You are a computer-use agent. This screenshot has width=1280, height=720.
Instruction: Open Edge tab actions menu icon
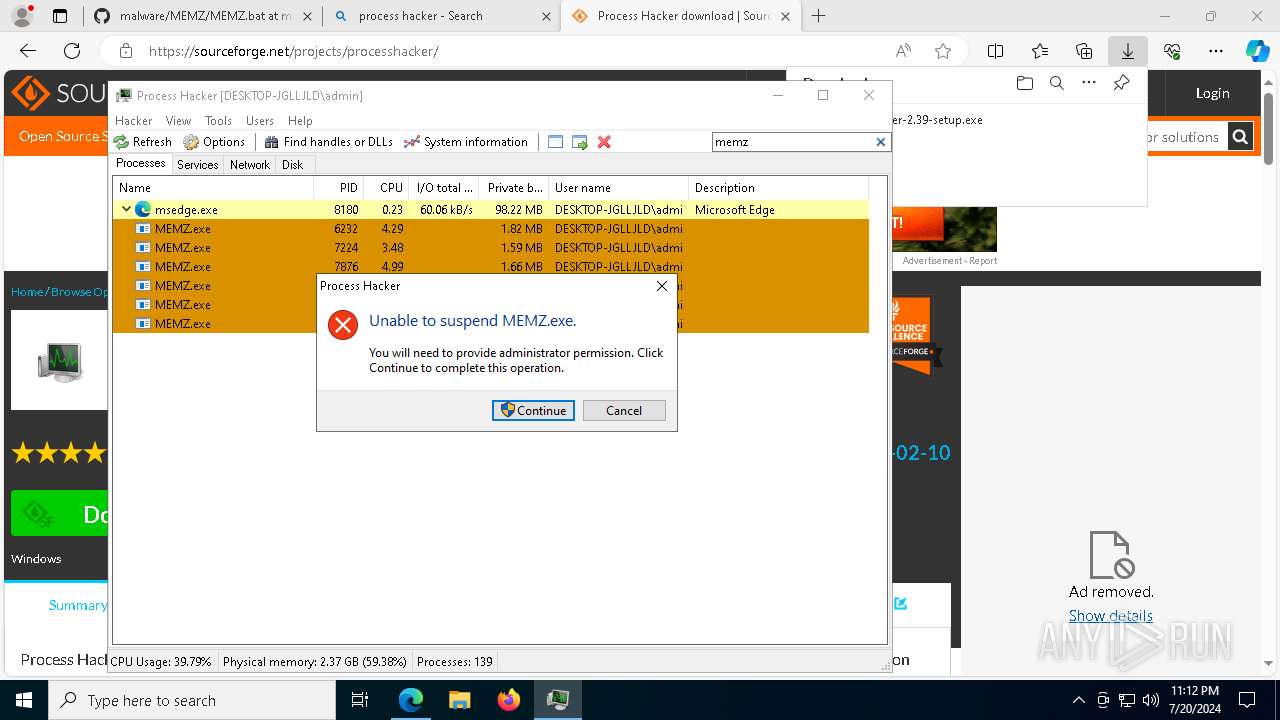click(60, 16)
